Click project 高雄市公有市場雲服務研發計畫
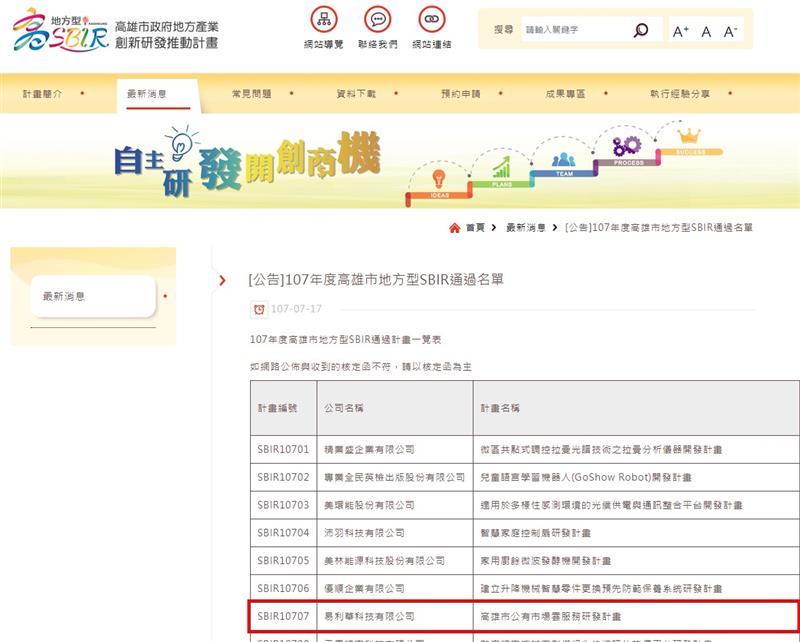Screen dimensions: 800x642 (x=551, y=616)
